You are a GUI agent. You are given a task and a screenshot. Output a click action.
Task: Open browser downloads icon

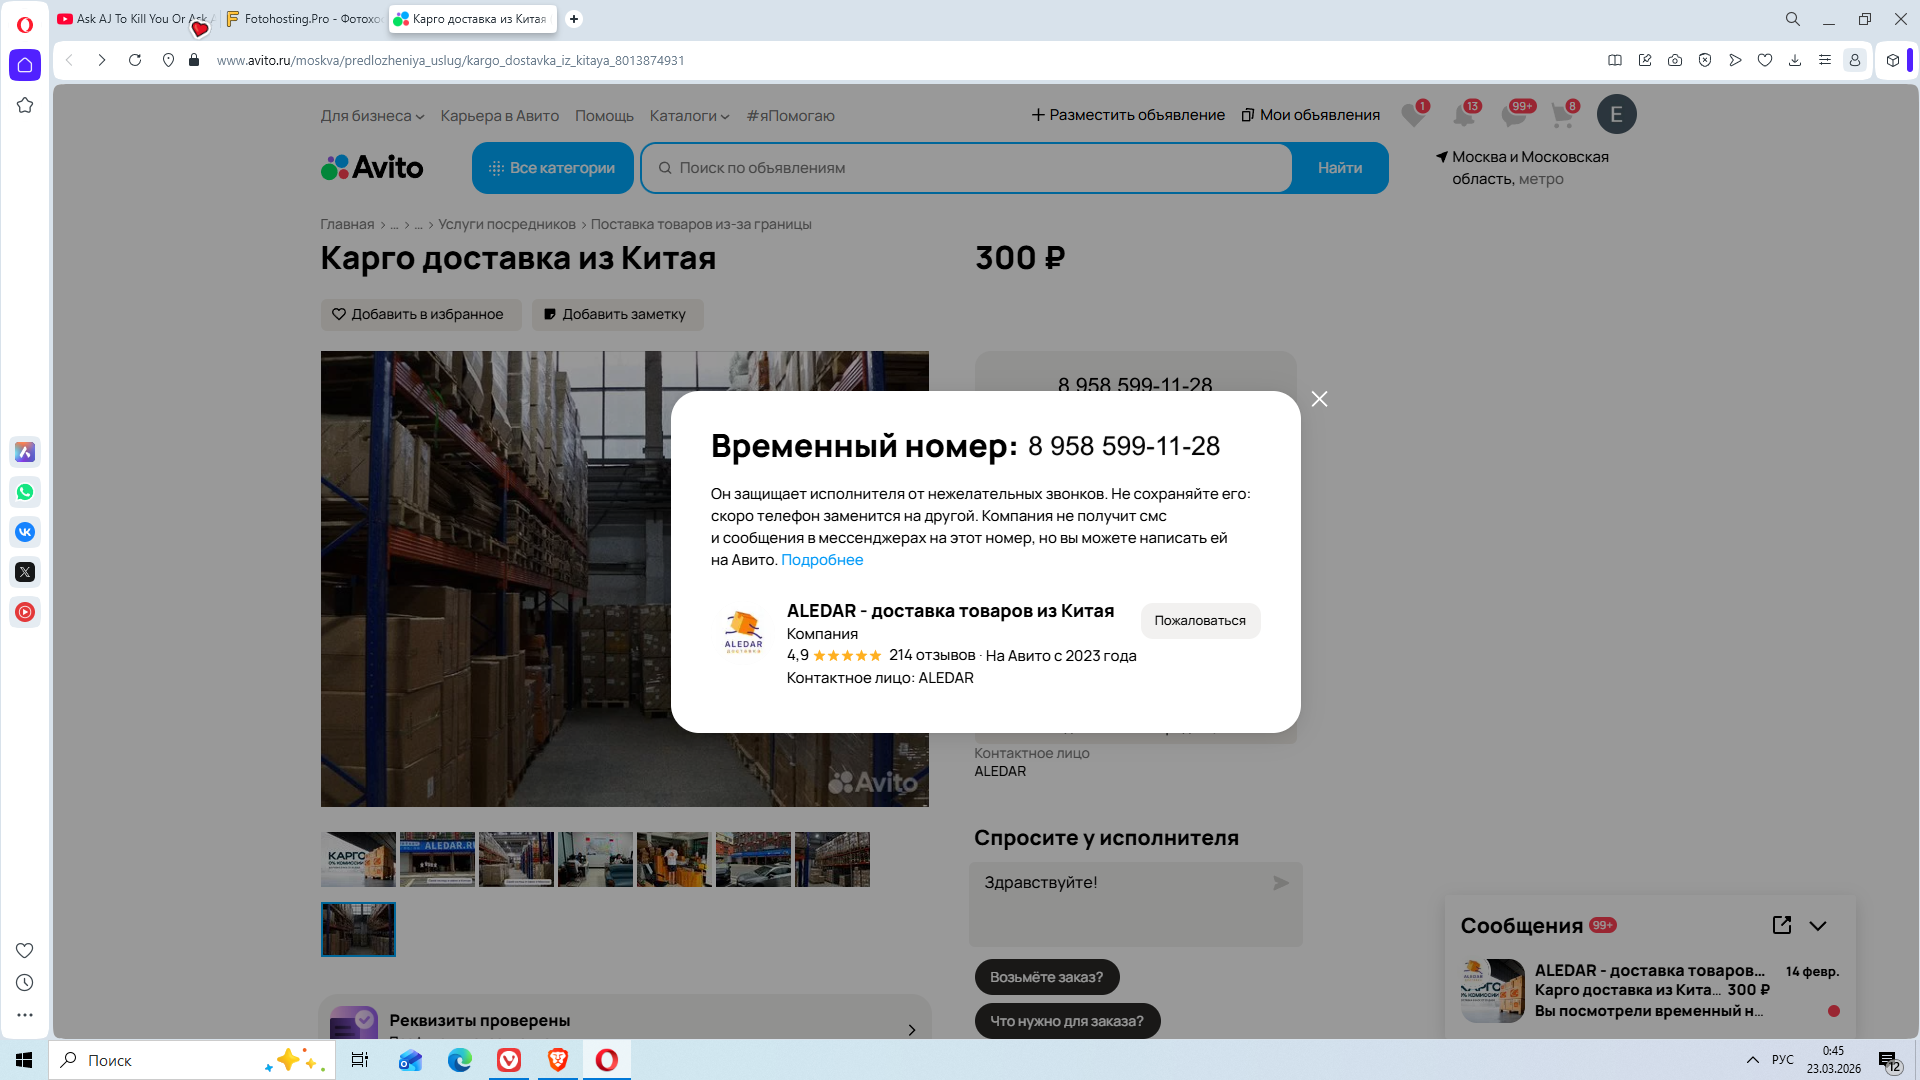[x=1795, y=60]
